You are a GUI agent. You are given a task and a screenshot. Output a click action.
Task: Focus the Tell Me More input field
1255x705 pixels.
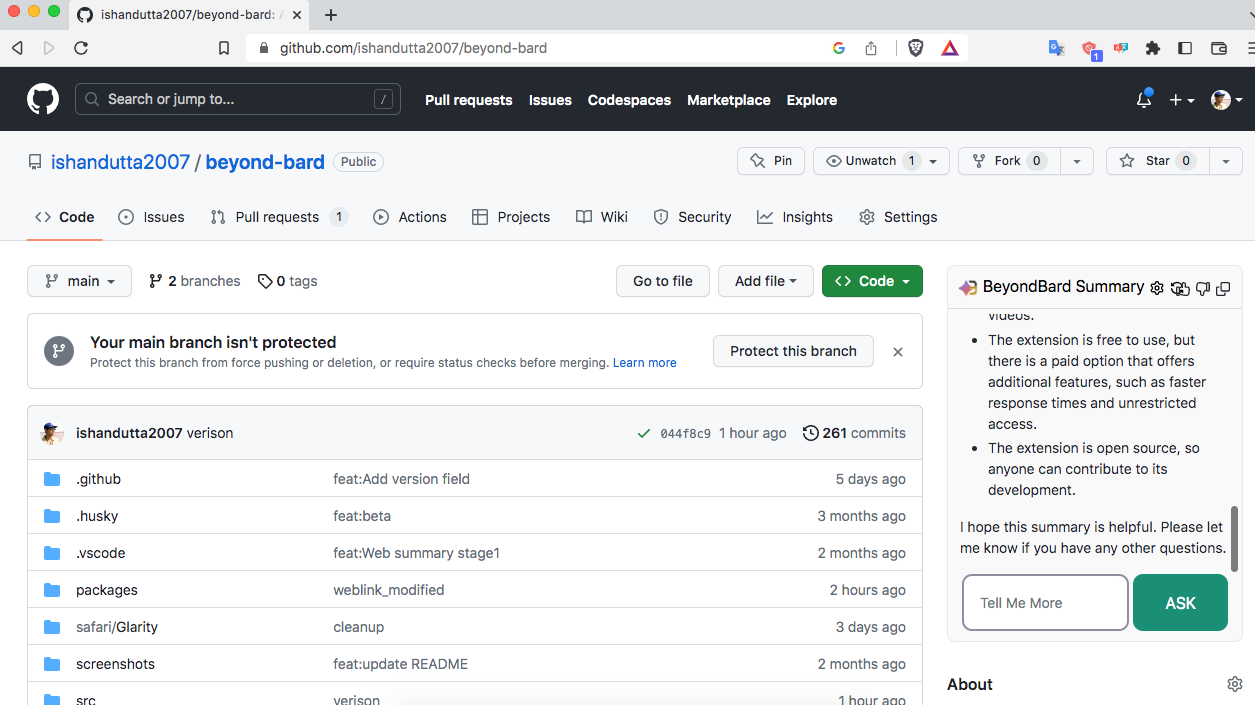pos(1045,603)
